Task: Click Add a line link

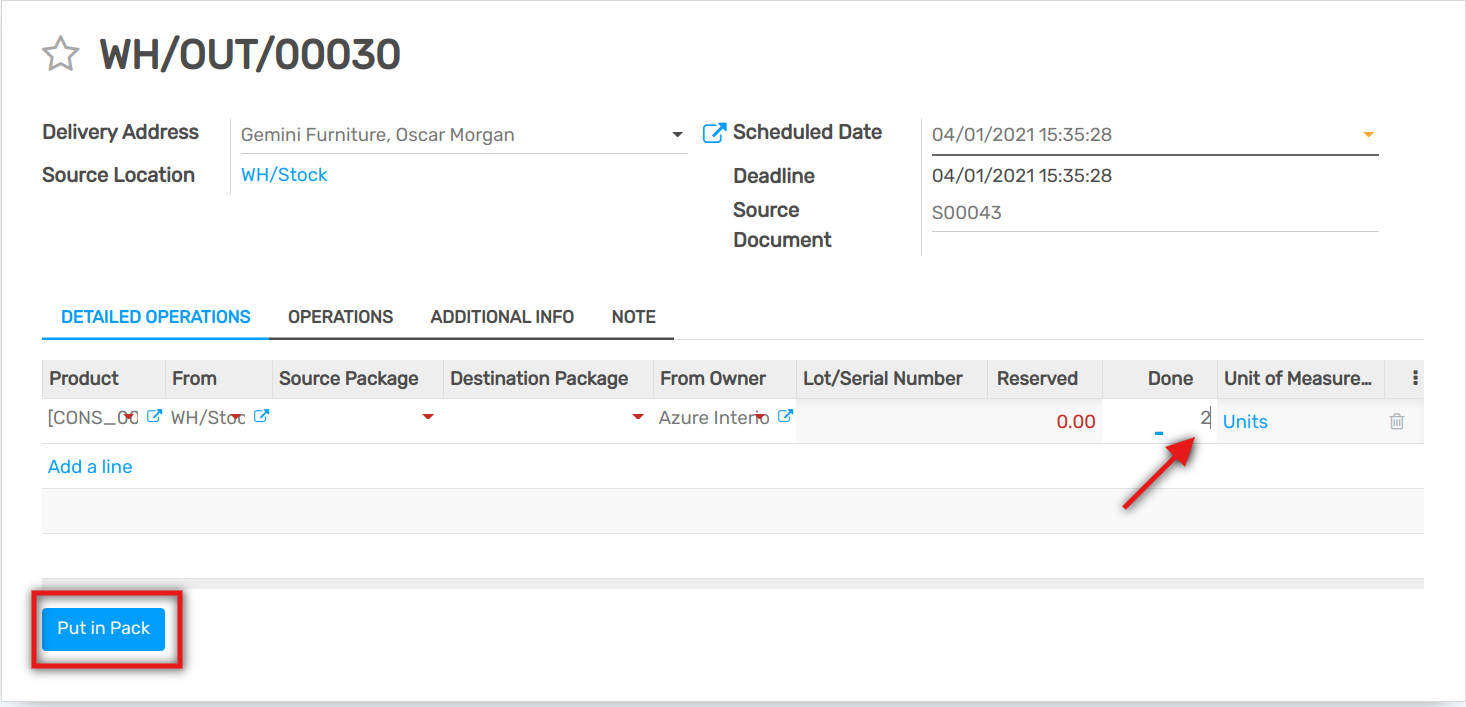Action: click(90, 467)
